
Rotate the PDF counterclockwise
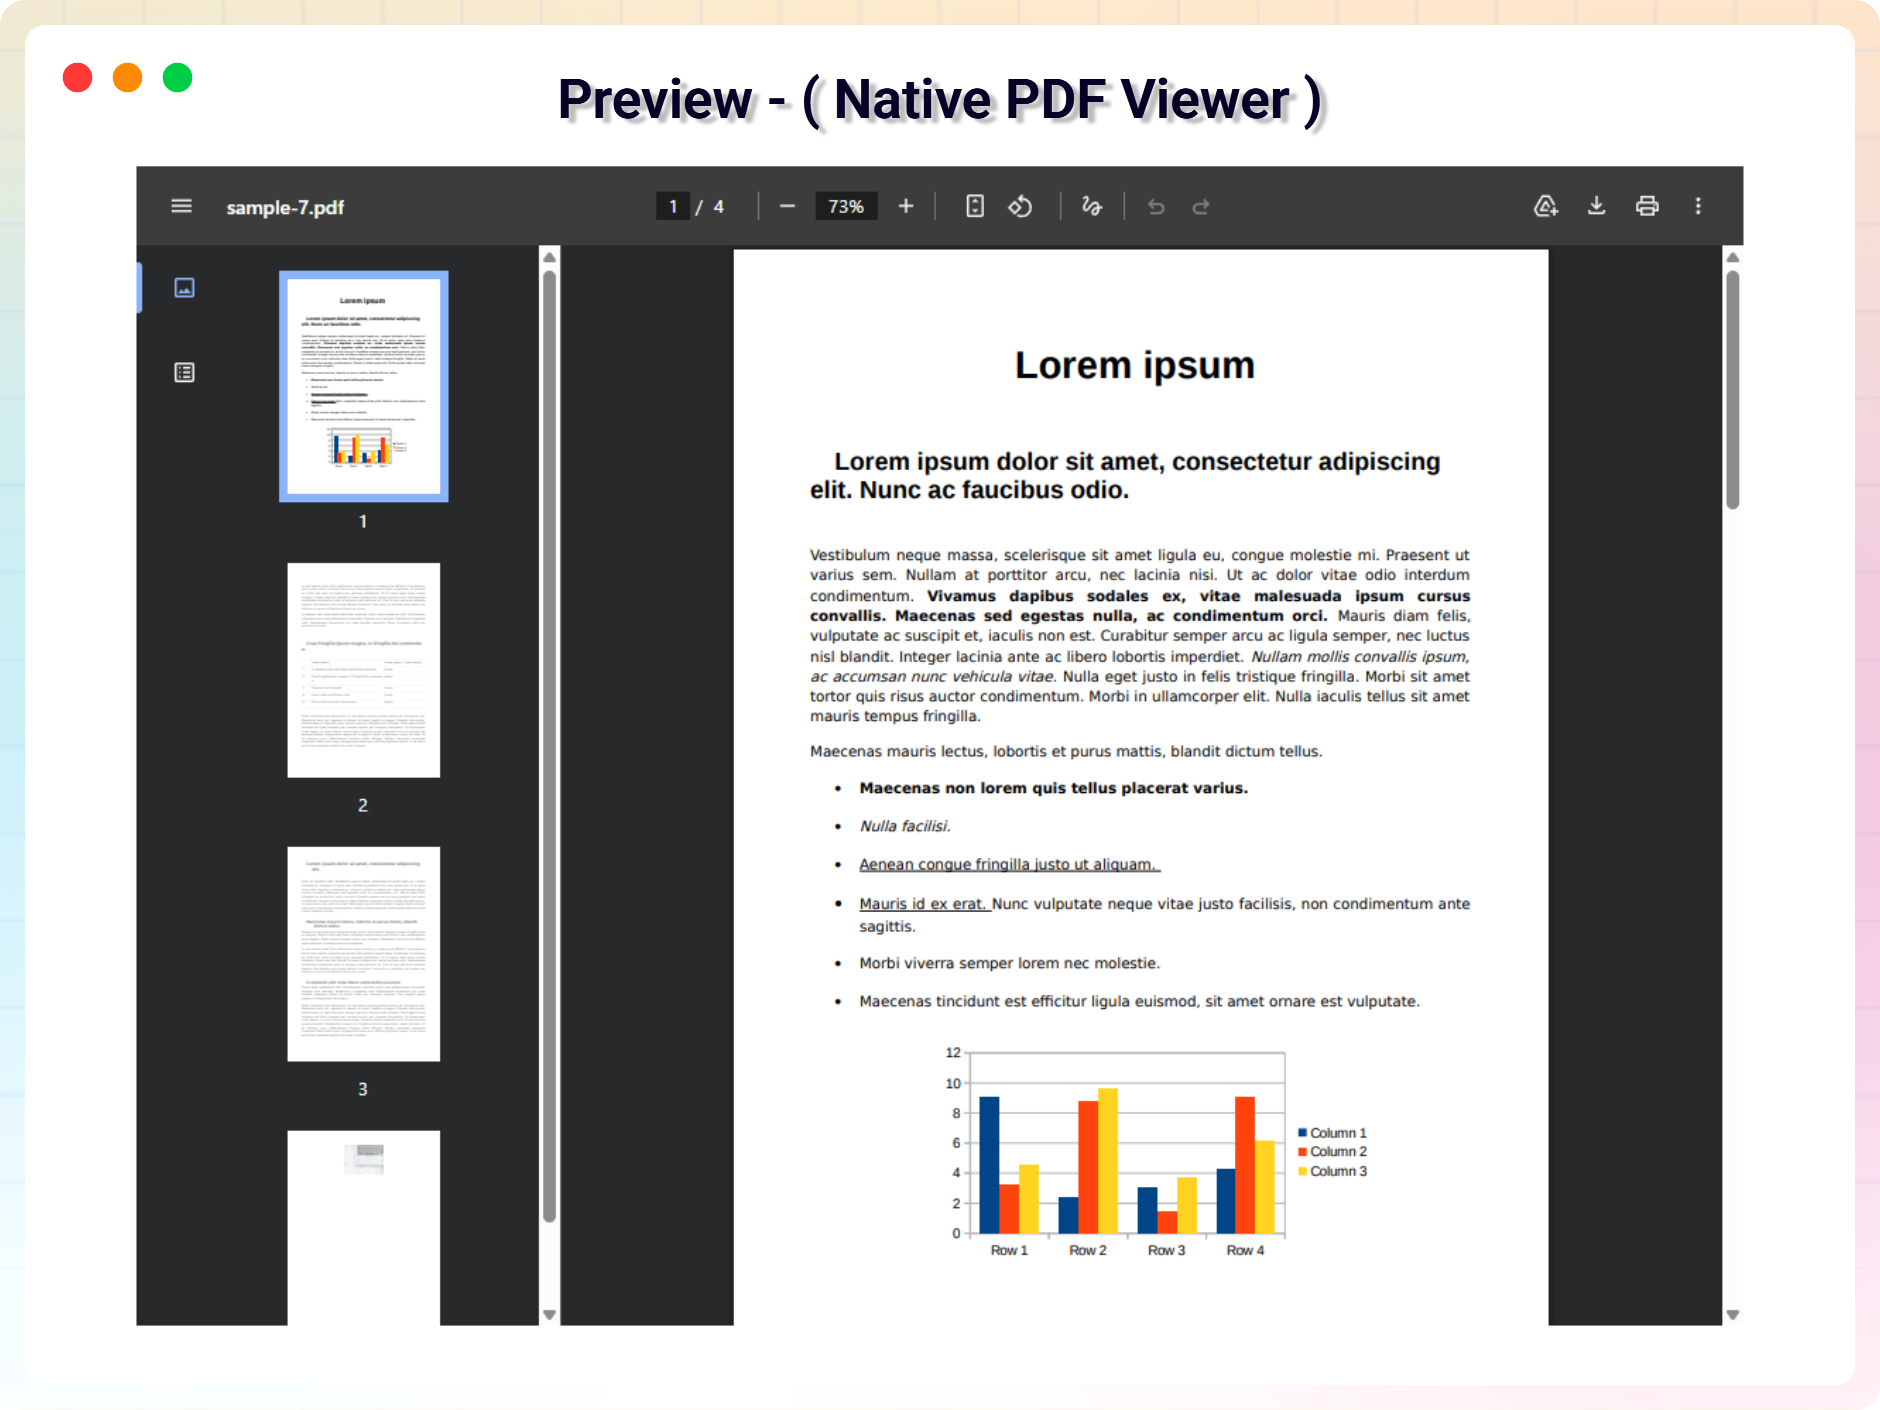click(1021, 206)
